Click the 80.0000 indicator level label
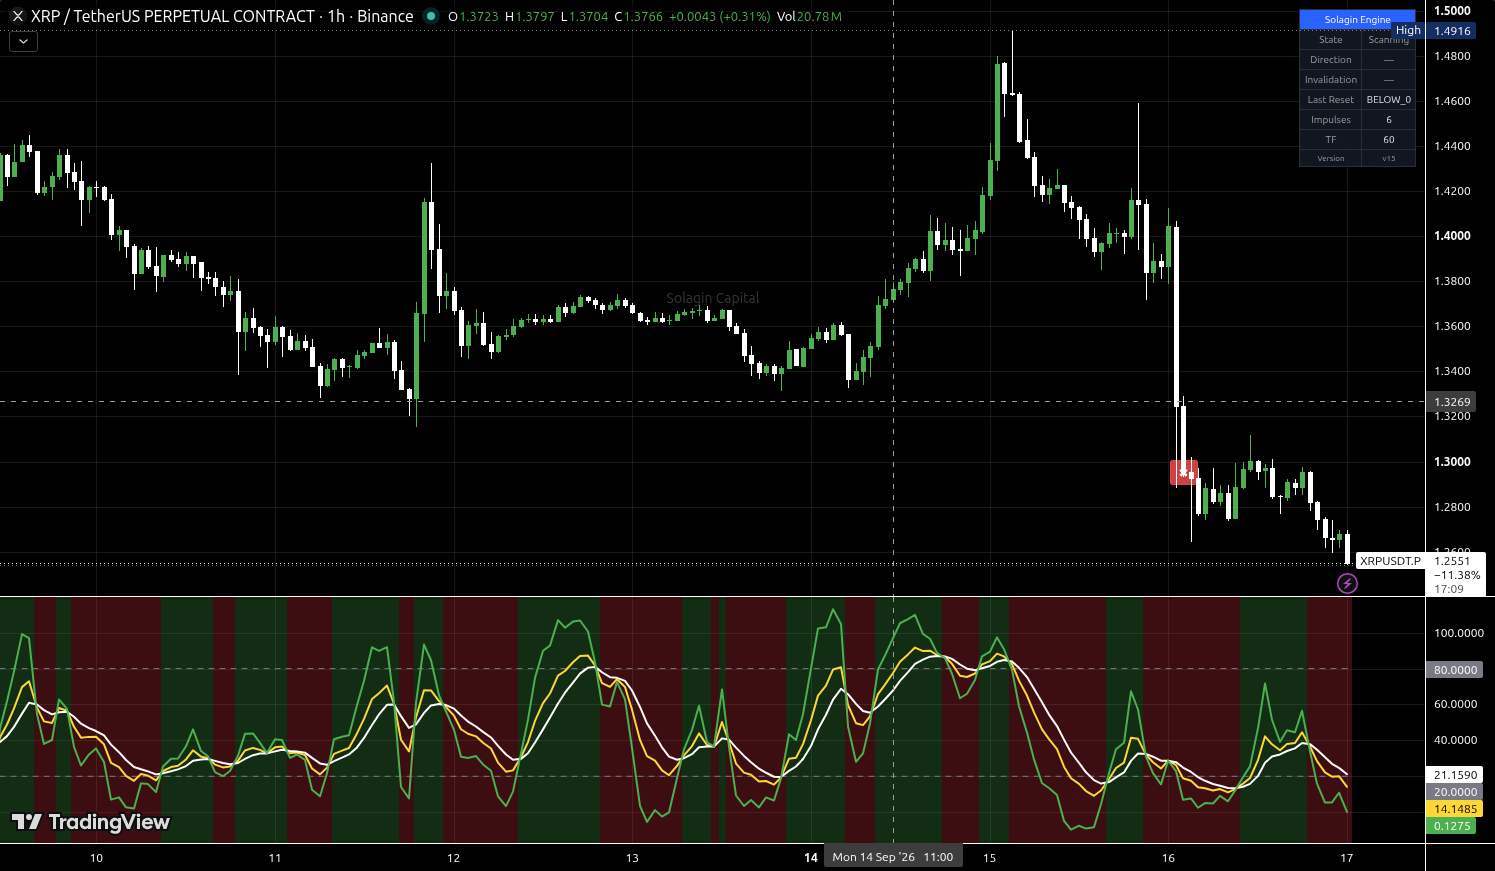The image size is (1495, 871). pyautogui.click(x=1455, y=670)
